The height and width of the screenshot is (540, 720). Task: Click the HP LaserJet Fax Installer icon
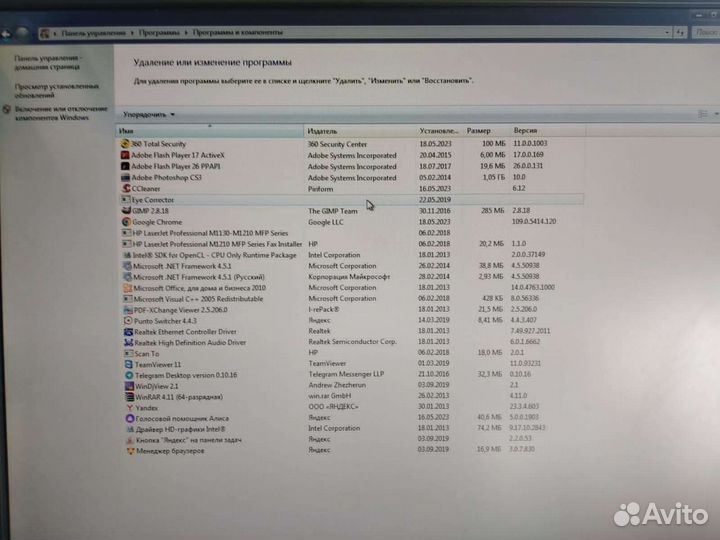127,244
